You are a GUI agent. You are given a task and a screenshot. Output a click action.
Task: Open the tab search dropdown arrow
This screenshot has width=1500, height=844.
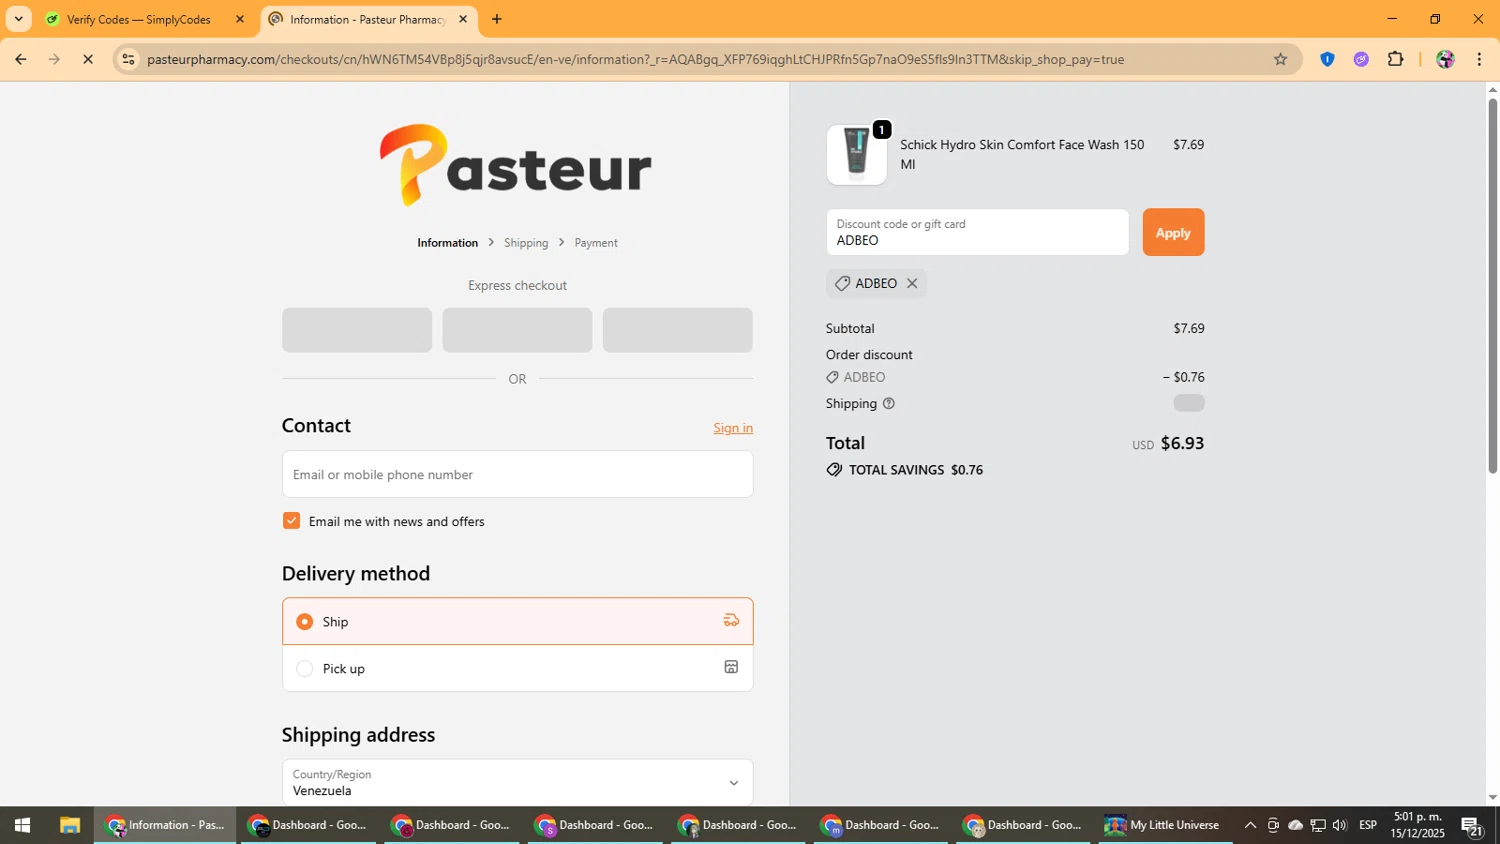pos(18,19)
